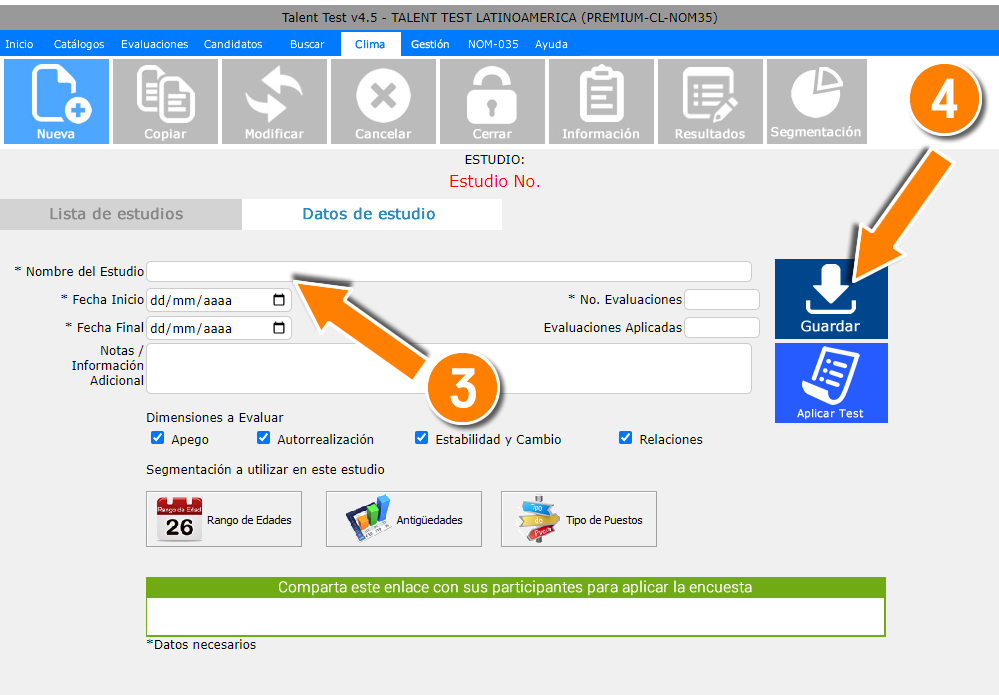
Task: Open the Candidatos menu
Action: 233,44
